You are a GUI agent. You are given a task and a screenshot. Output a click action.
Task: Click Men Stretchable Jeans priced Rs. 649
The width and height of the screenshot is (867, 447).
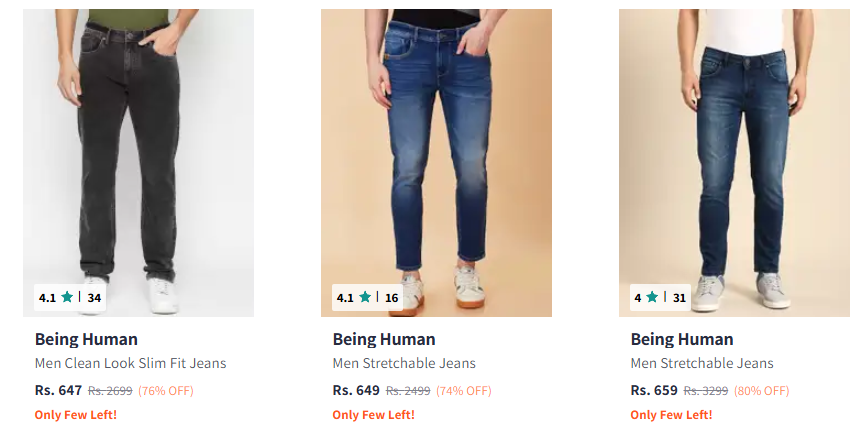coord(404,363)
